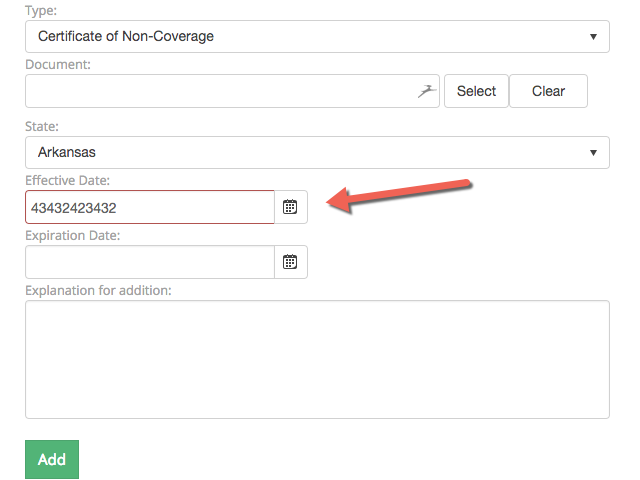640x480 pixels.
Task: Clear the selected document
Action: 548,91
